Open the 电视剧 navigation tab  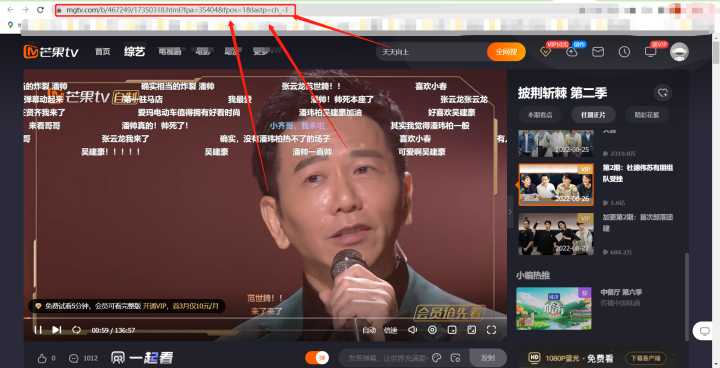point(170,51)
